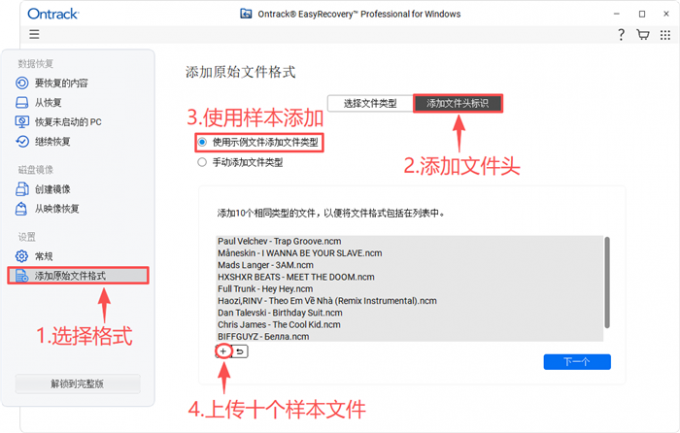Open the shopping cart to buy
680x433 pixels.
(643, 35)
